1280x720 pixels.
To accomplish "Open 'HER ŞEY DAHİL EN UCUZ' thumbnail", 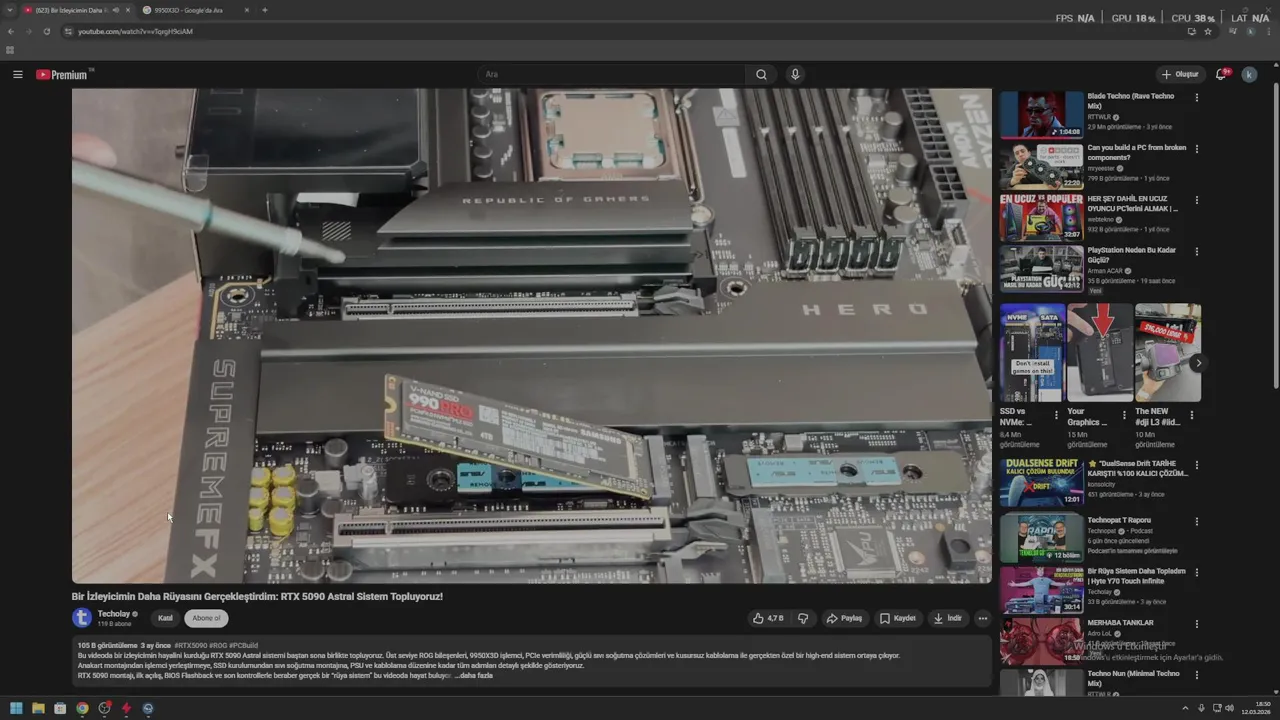I will pyautogui.click(x=1041, y=217).
